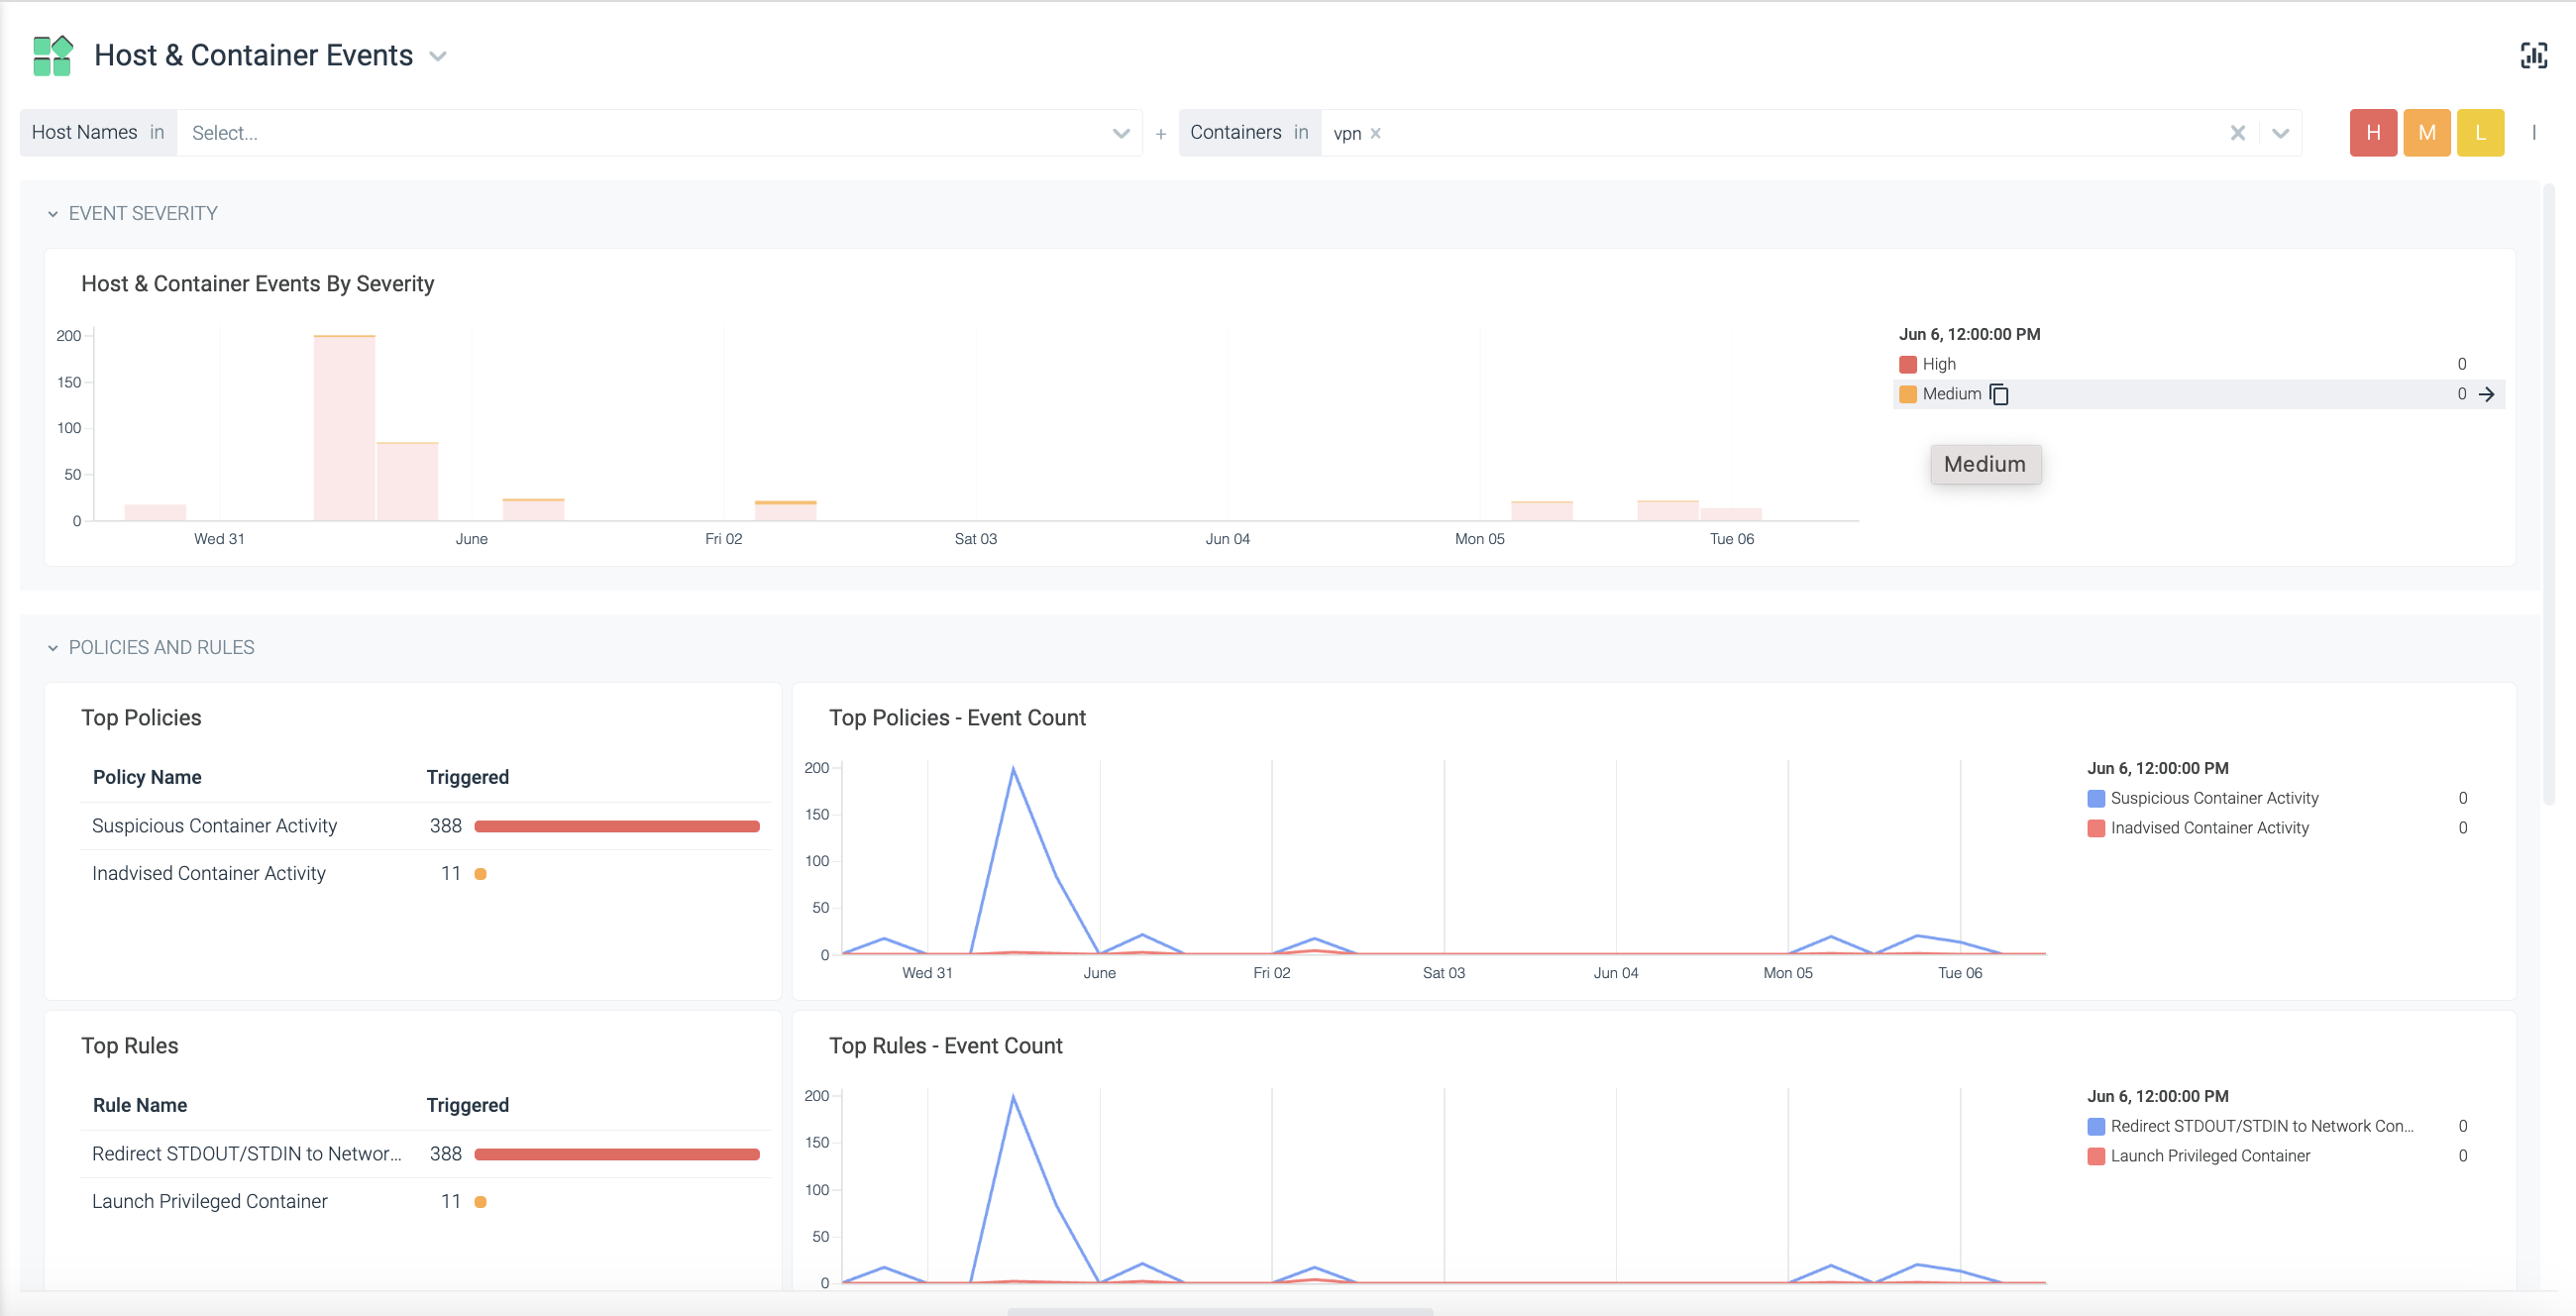The image size is (2576, 1316).
Task: Toggle the Low severity filter
Action: pos(2479,132)
